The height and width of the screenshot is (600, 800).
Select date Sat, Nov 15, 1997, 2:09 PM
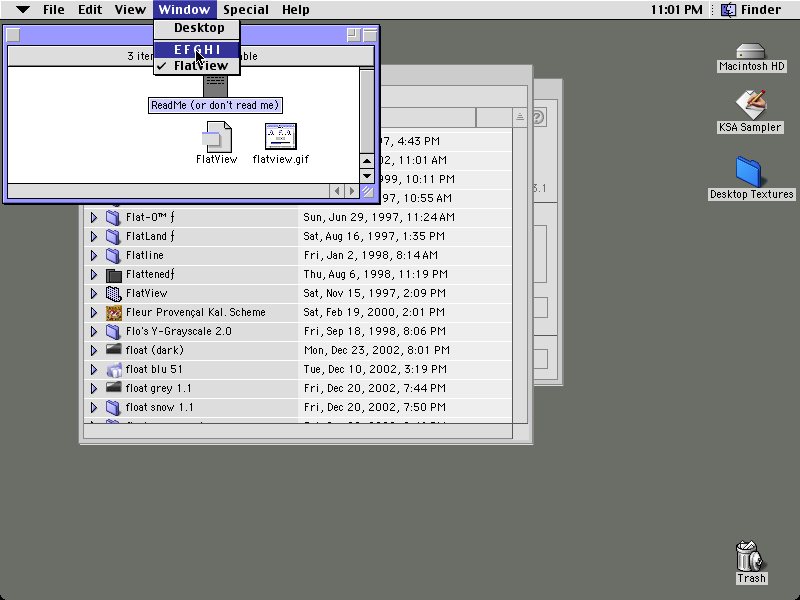click(x=376, y=293)
